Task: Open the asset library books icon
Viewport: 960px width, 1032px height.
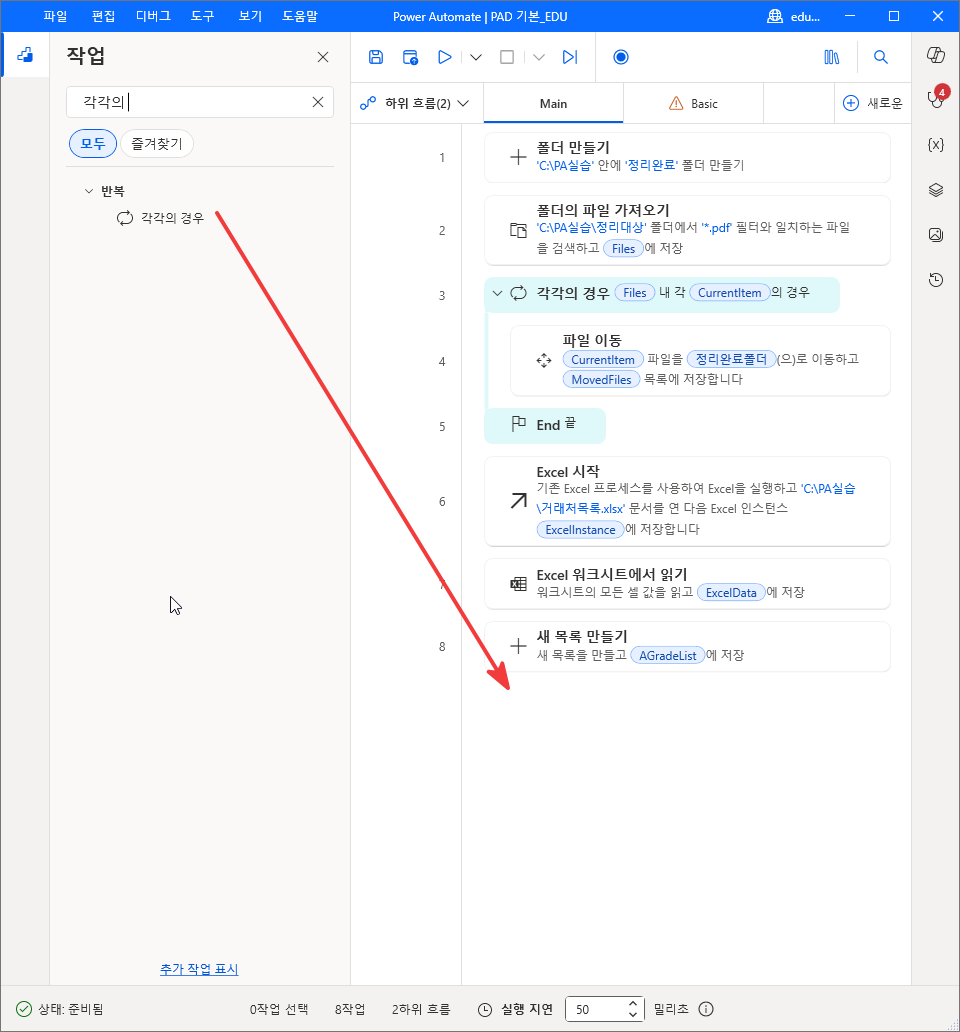Action: click(x=832, y=57)
